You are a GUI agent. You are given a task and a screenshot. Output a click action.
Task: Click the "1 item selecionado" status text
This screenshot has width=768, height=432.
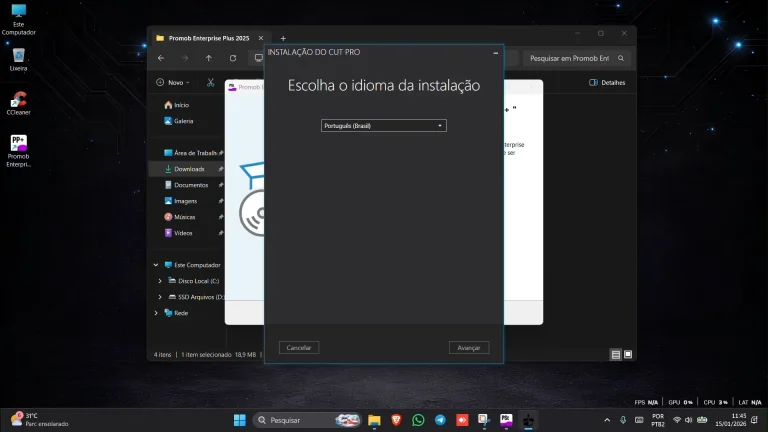click(206, 355)
